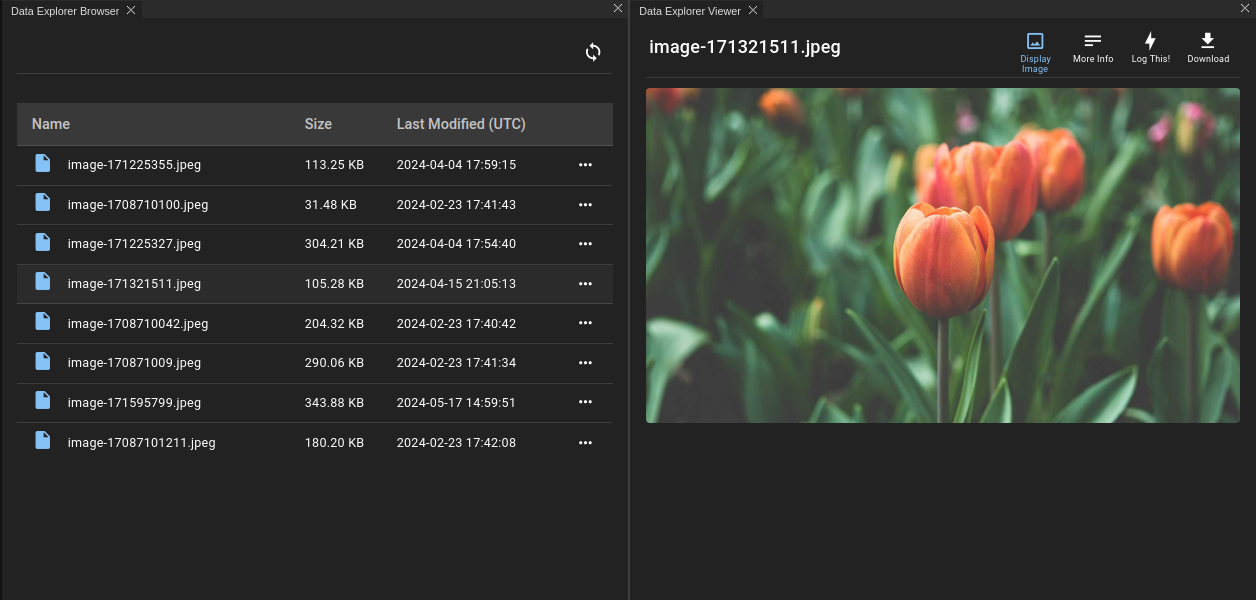Click the date 2024-05-17 14:59:51
This screenshot has width=1256, height=600.
[456, 403]
